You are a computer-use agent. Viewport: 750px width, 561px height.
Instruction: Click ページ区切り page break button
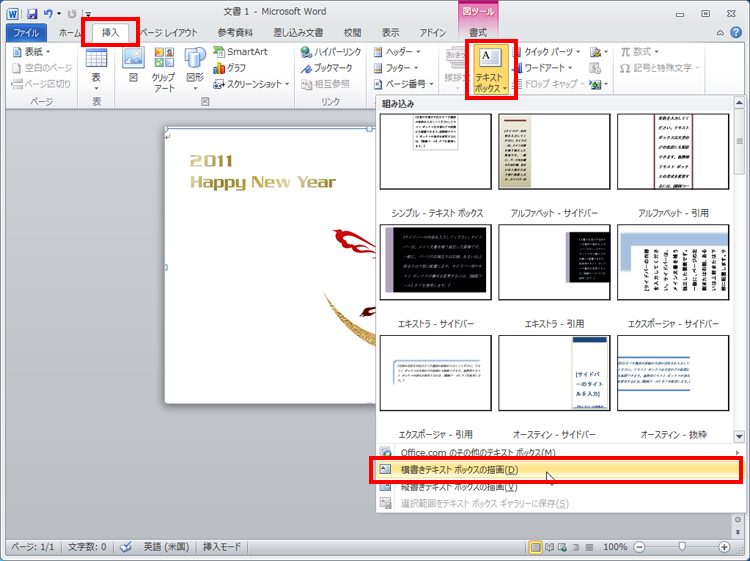tap(41, 84)
